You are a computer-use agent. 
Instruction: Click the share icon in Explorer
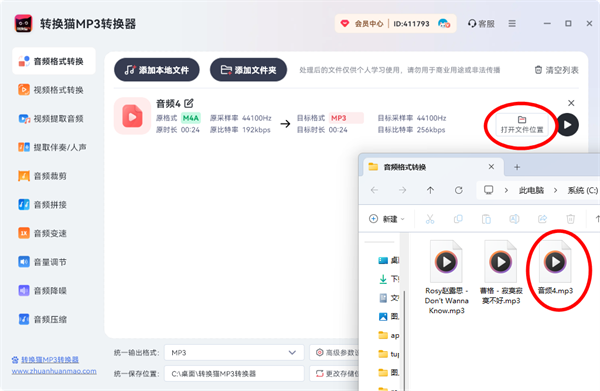[542, 219]
